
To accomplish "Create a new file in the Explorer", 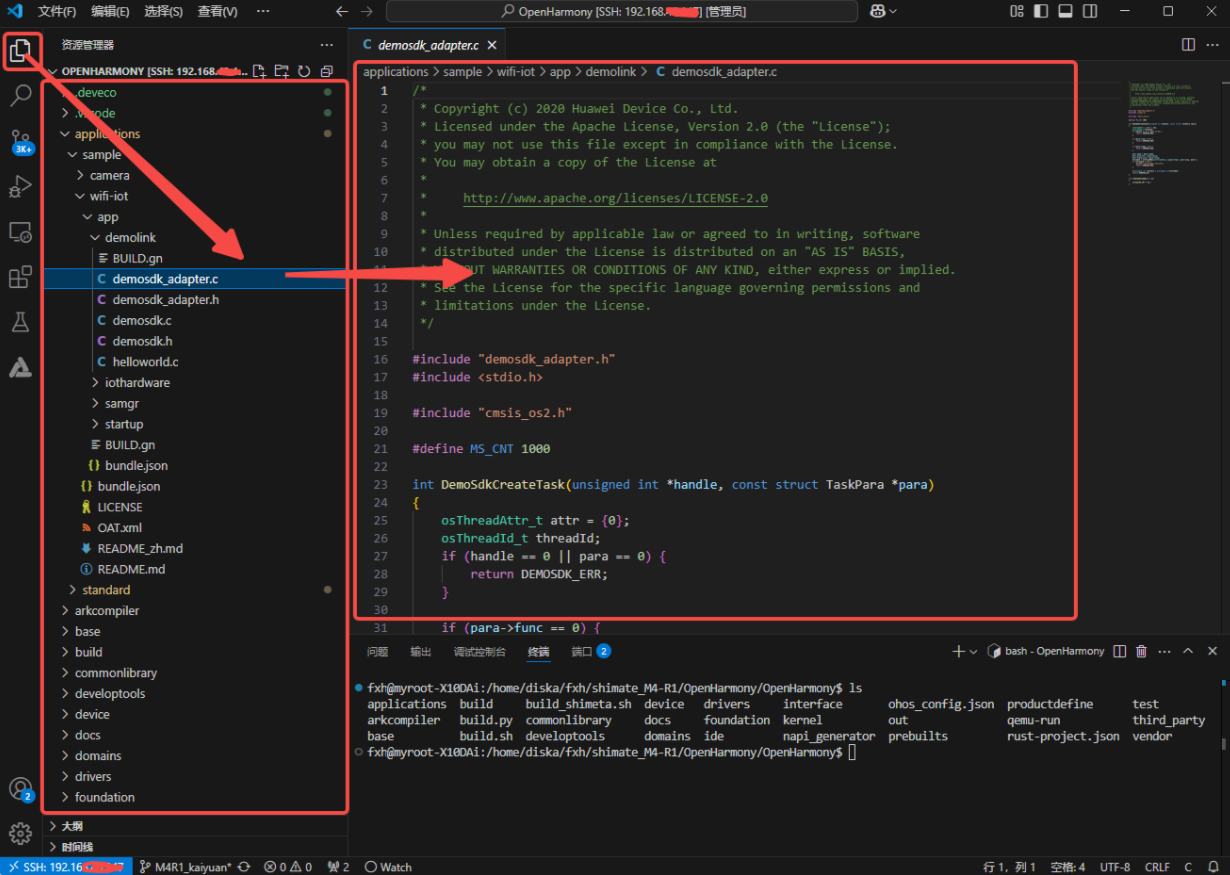I will click(x=258, y=70).
